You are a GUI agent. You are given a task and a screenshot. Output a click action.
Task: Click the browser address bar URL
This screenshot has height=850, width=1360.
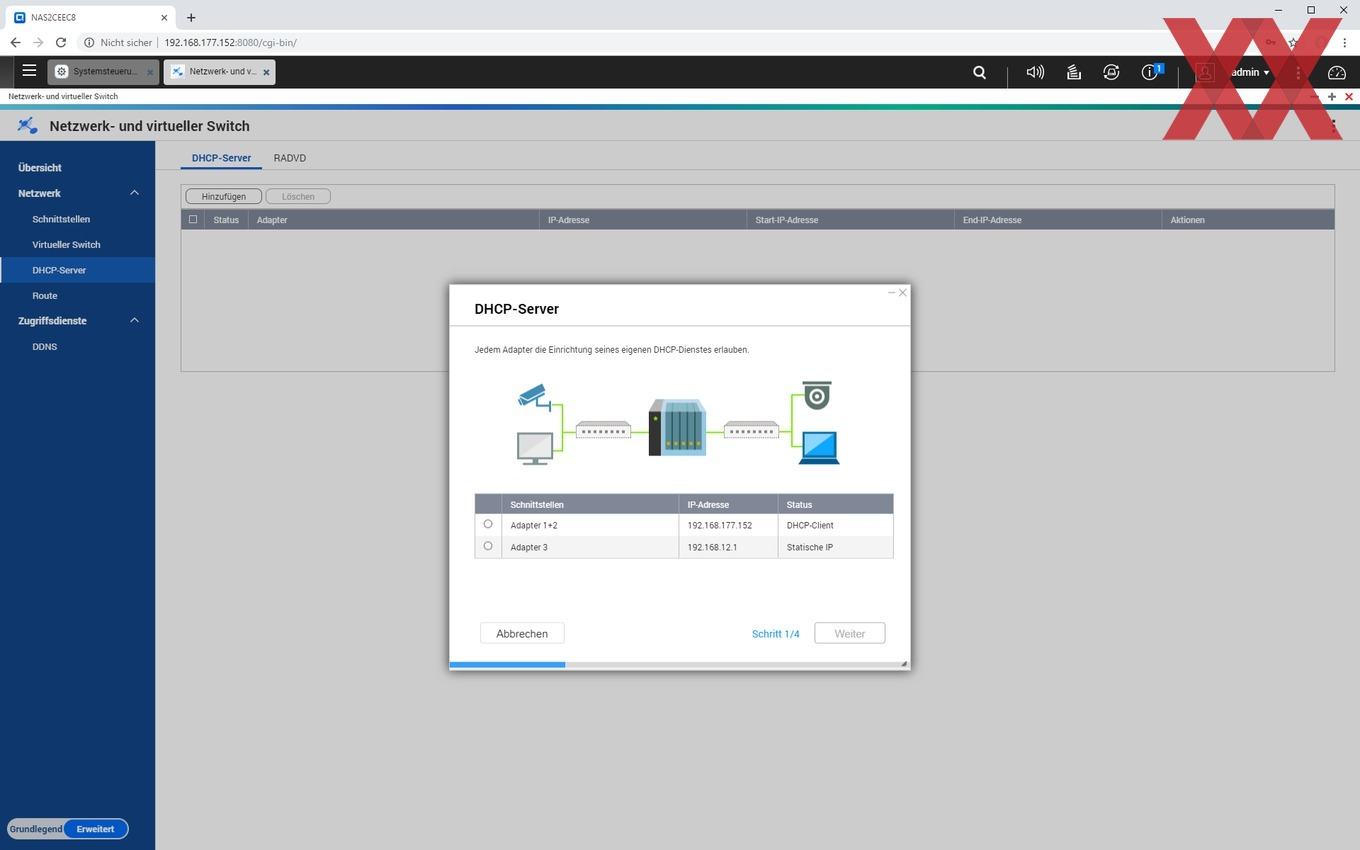coord(230,43)
